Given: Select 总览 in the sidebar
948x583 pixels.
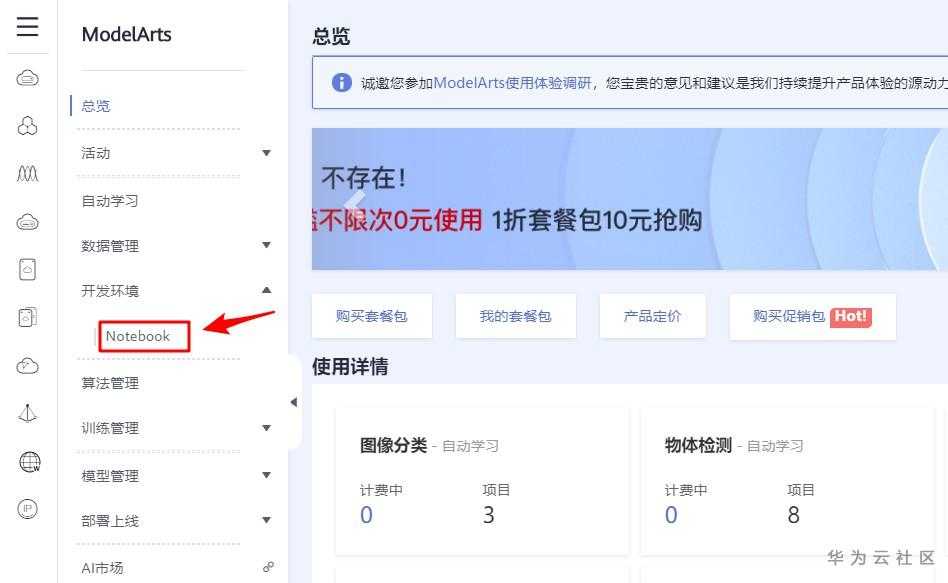Looking at the screenshot, I should (96, 106).
